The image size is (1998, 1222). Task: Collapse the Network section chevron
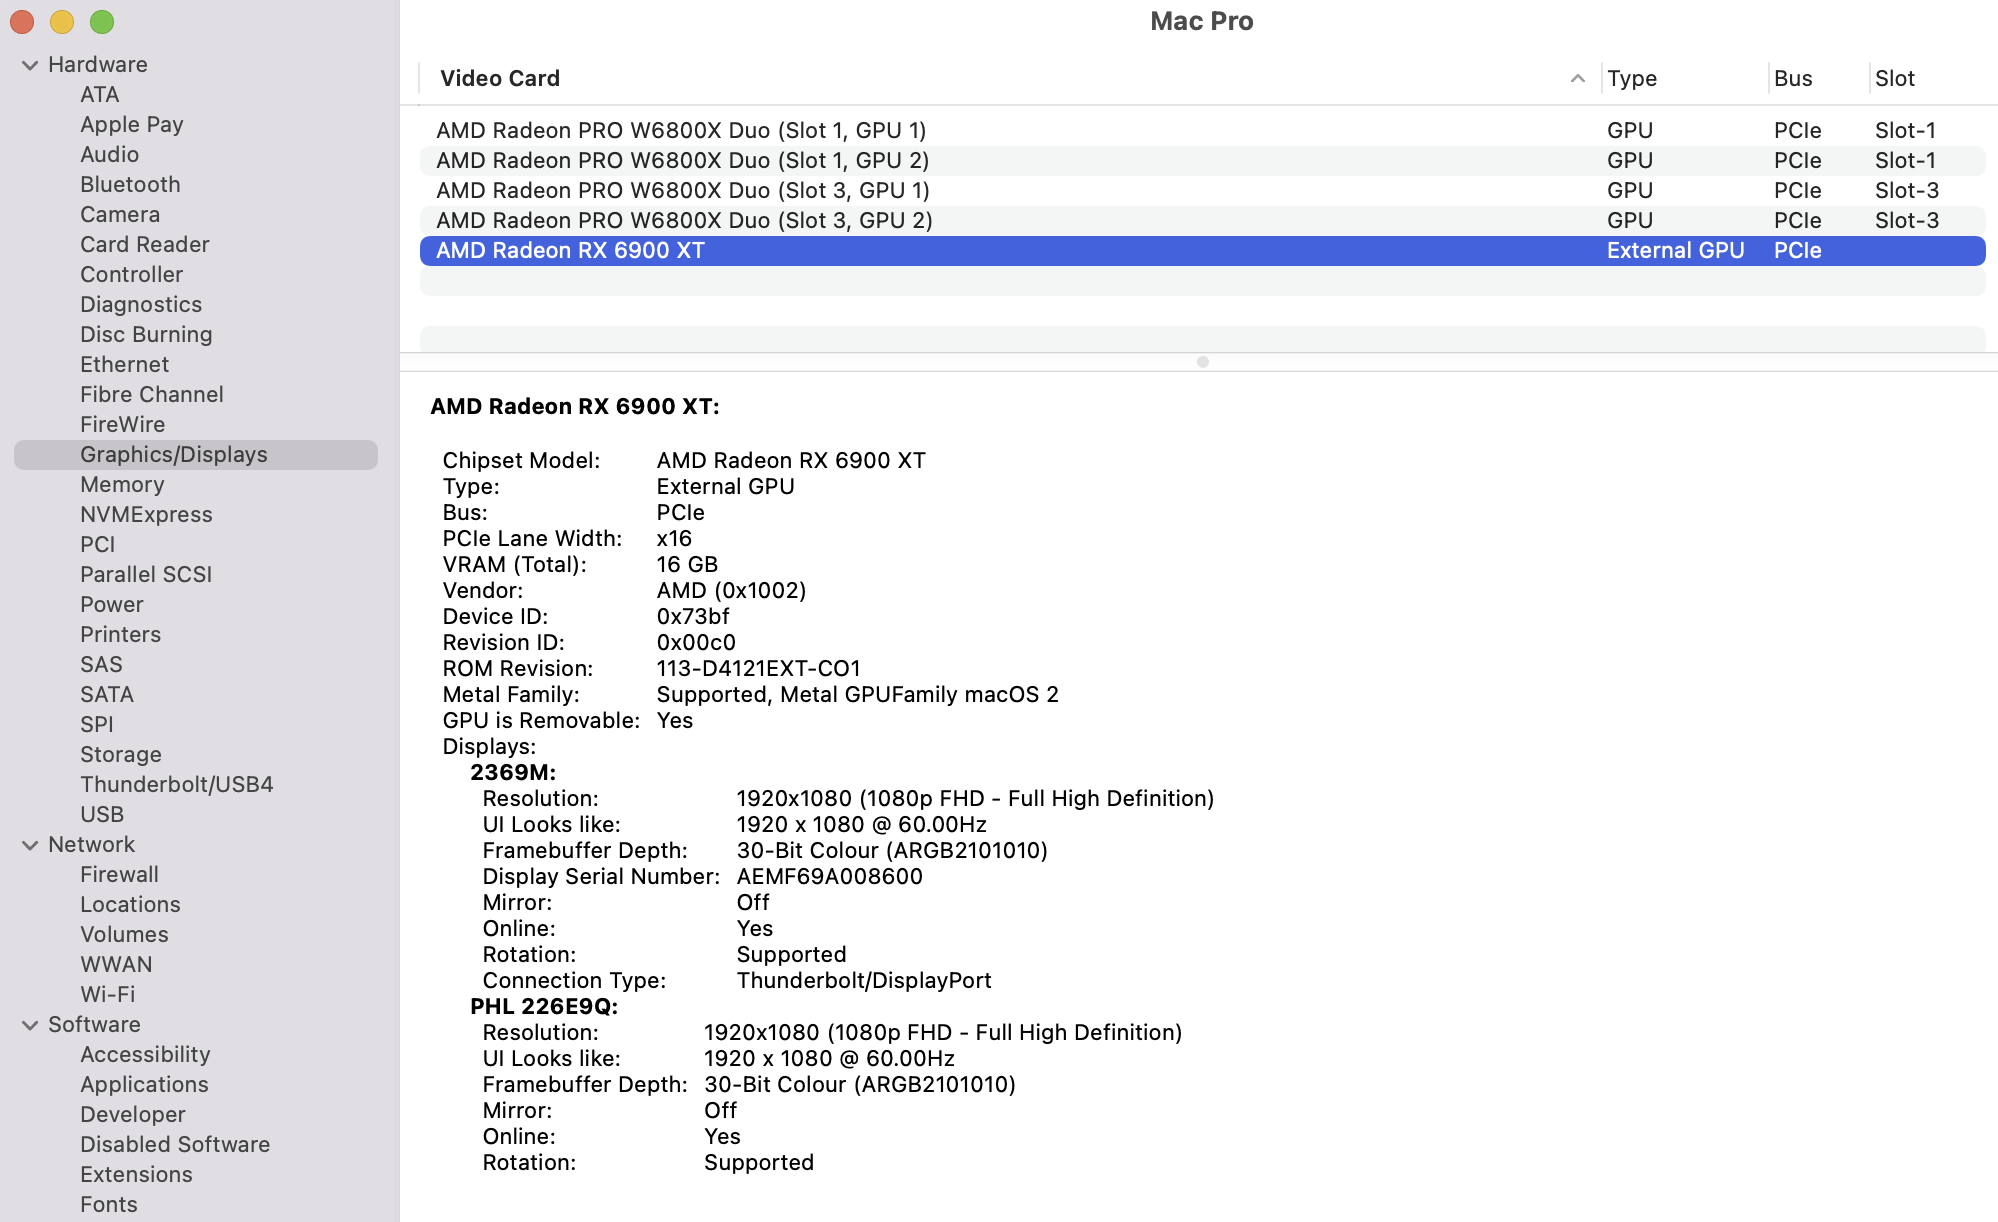[30, 845]
